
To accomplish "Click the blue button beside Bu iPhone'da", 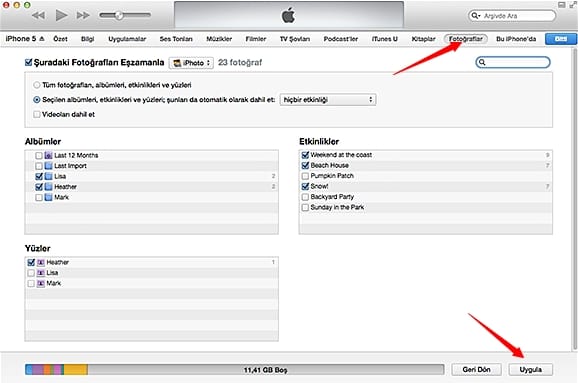I will [x=561, y=39].
